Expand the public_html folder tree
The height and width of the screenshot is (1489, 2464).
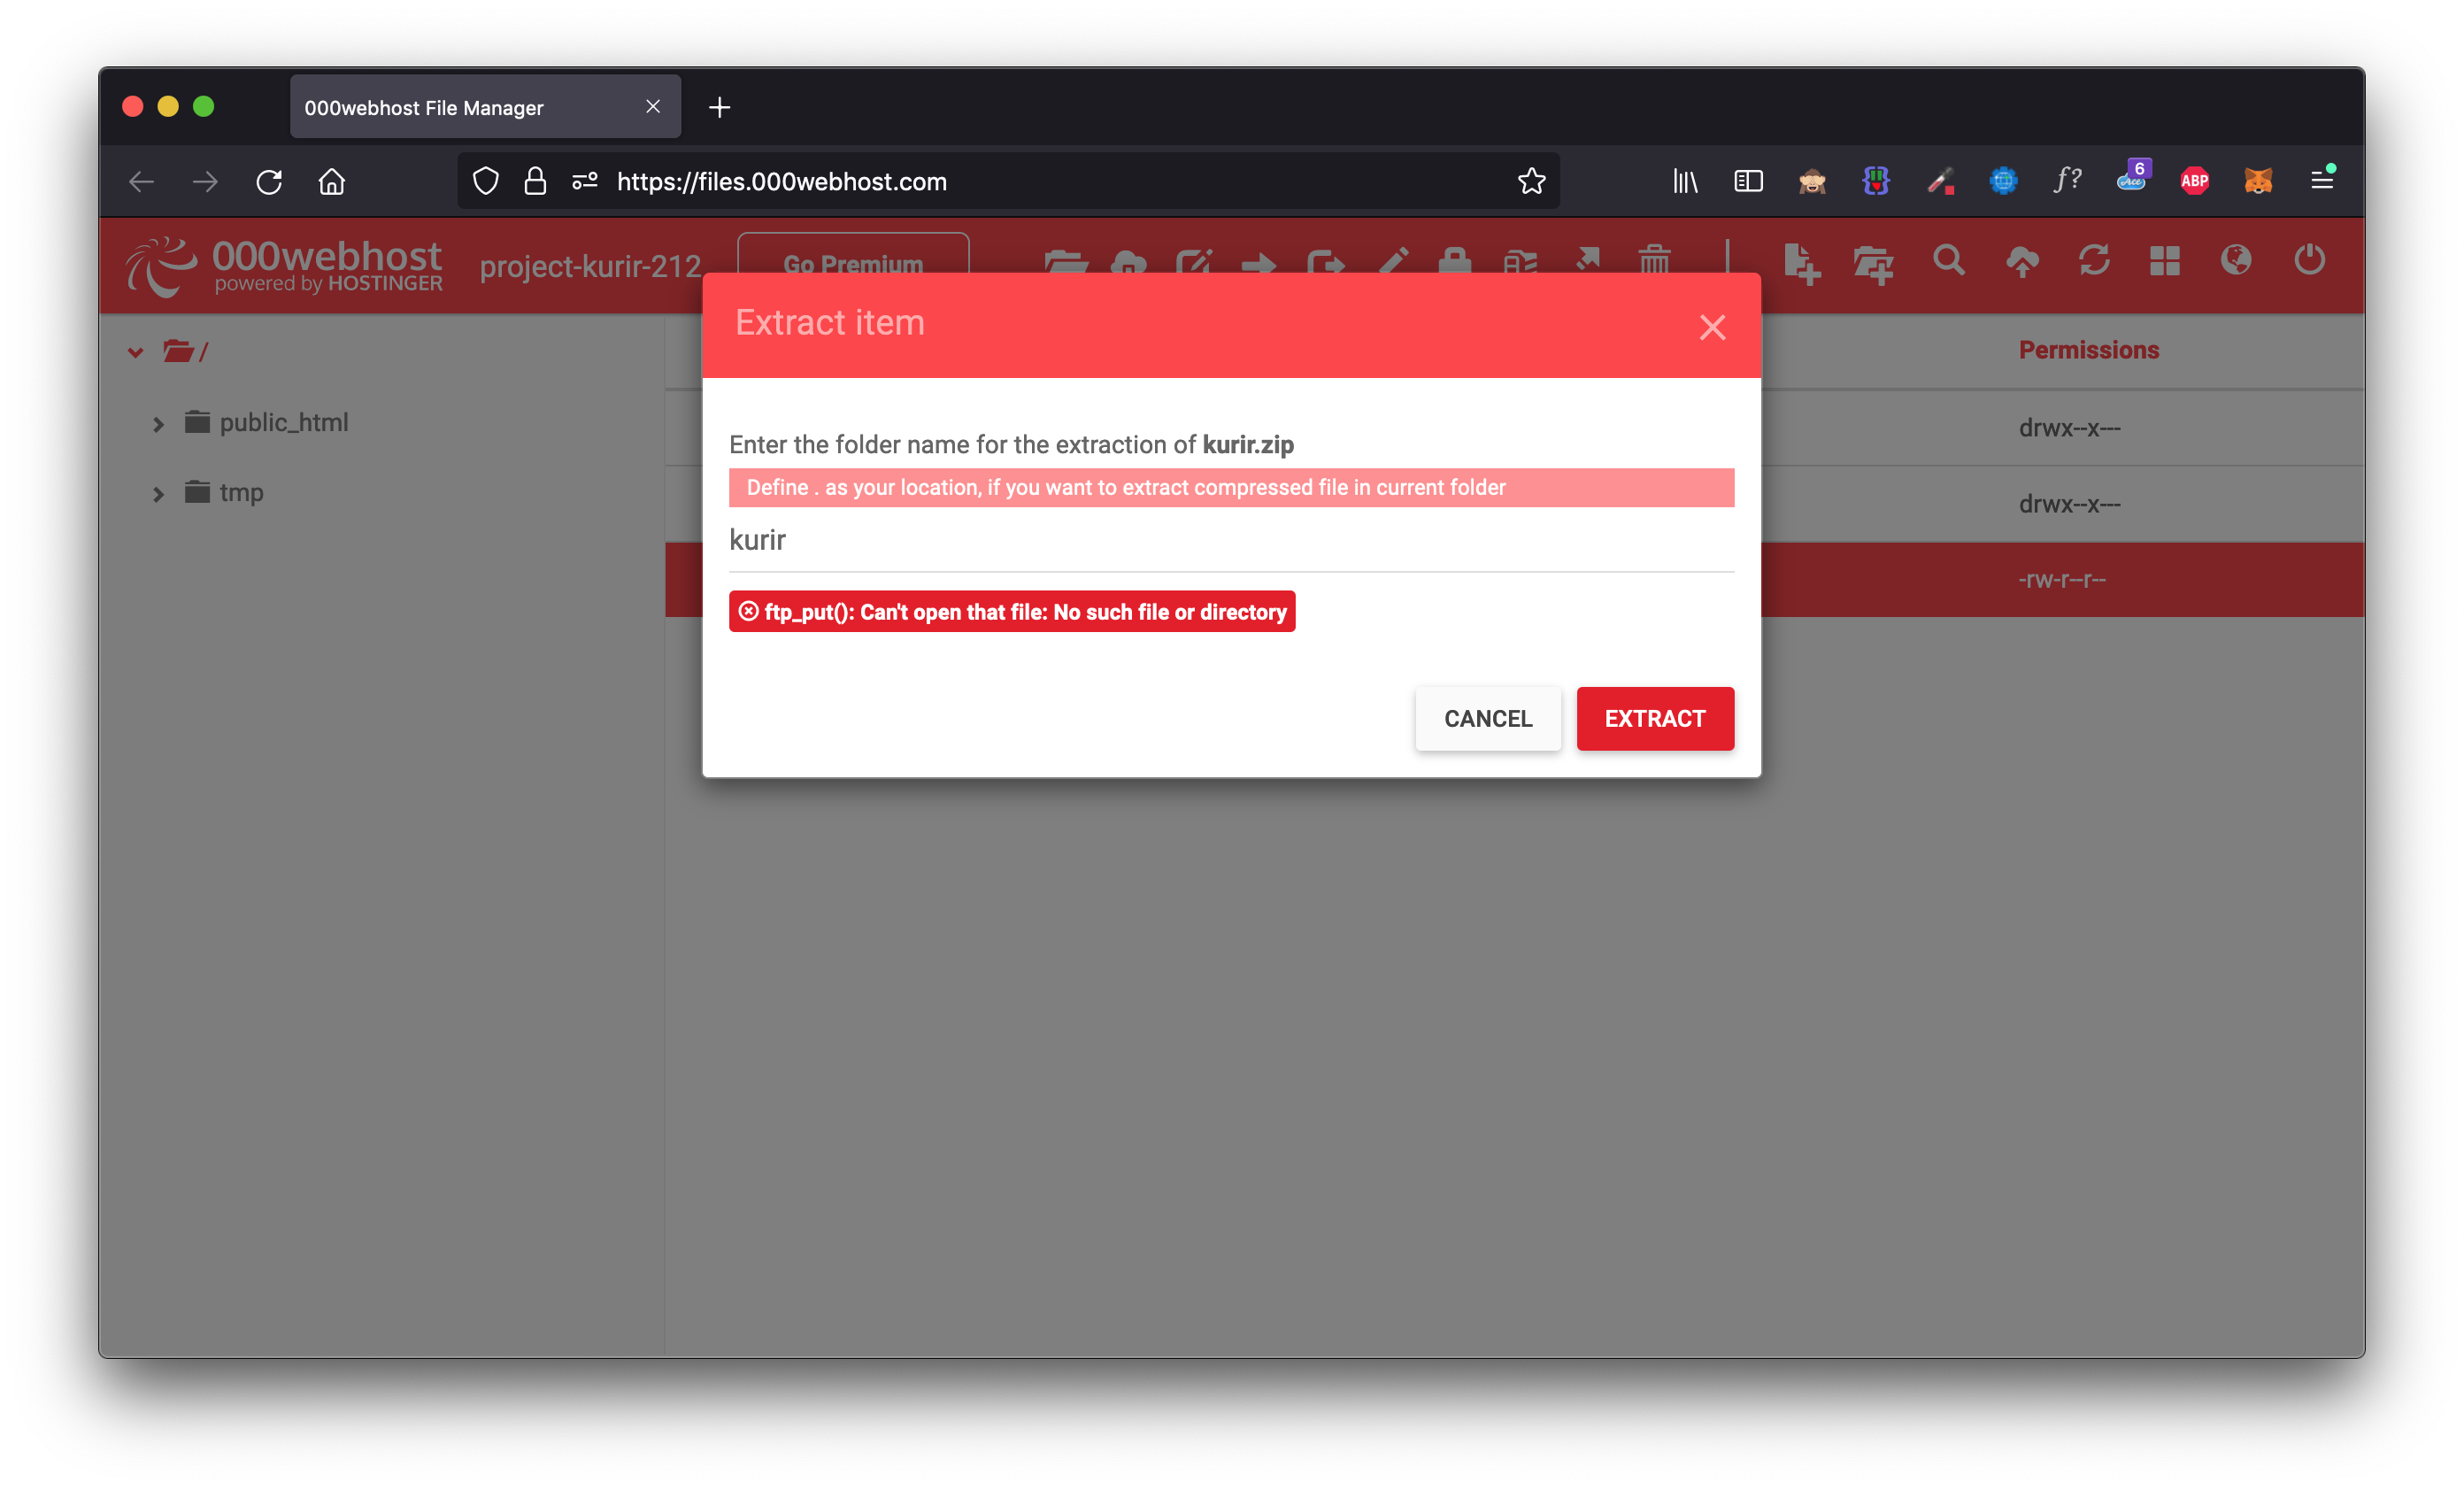[158, 424]
